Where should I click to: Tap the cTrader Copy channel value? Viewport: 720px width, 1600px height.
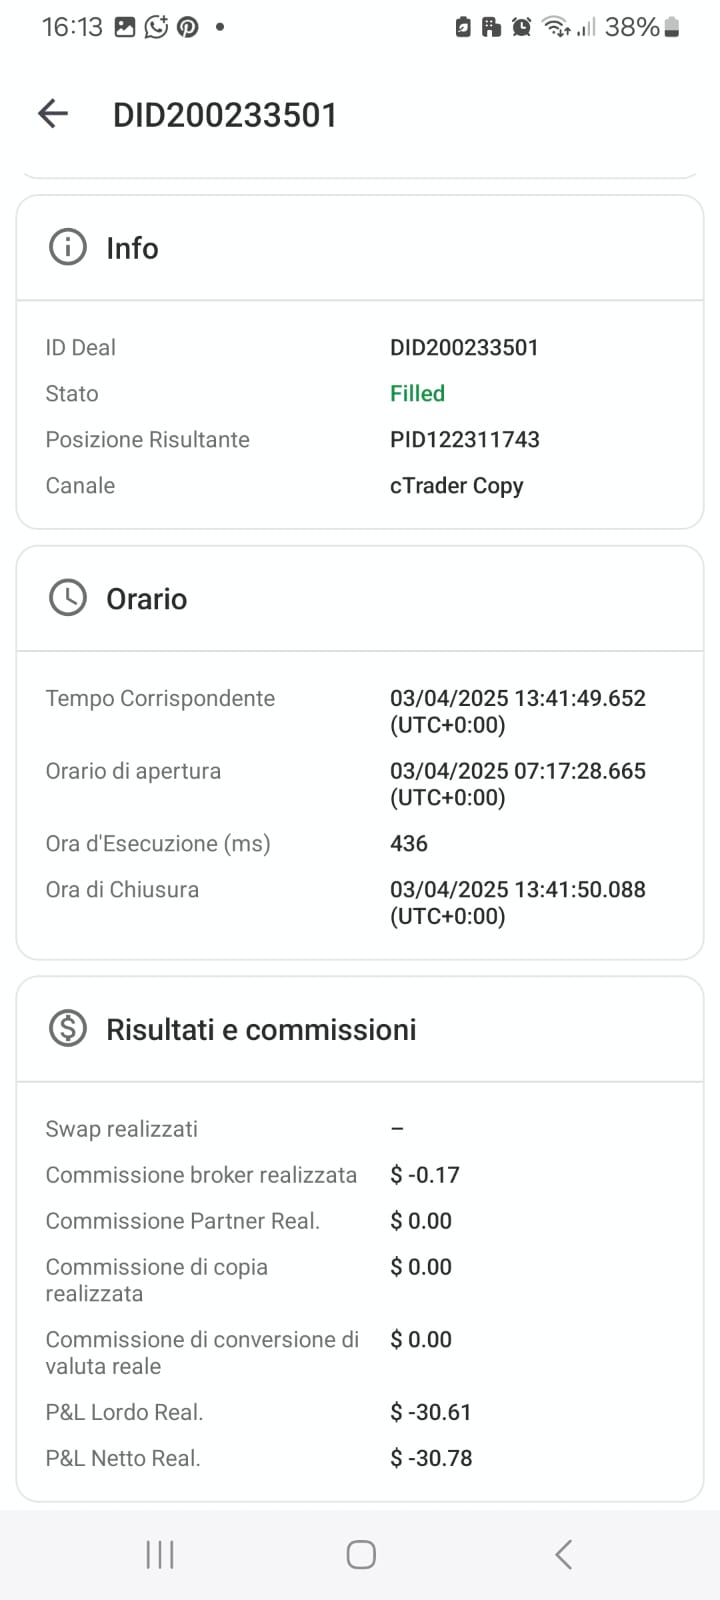[x=457, y=485]
